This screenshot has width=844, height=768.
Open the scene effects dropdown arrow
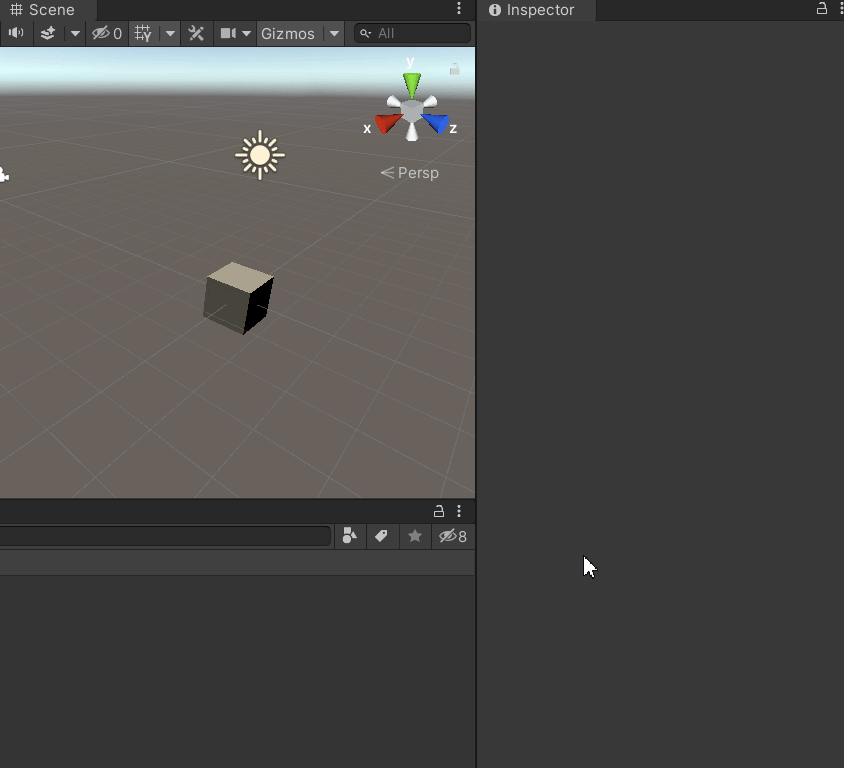point(75,33)
